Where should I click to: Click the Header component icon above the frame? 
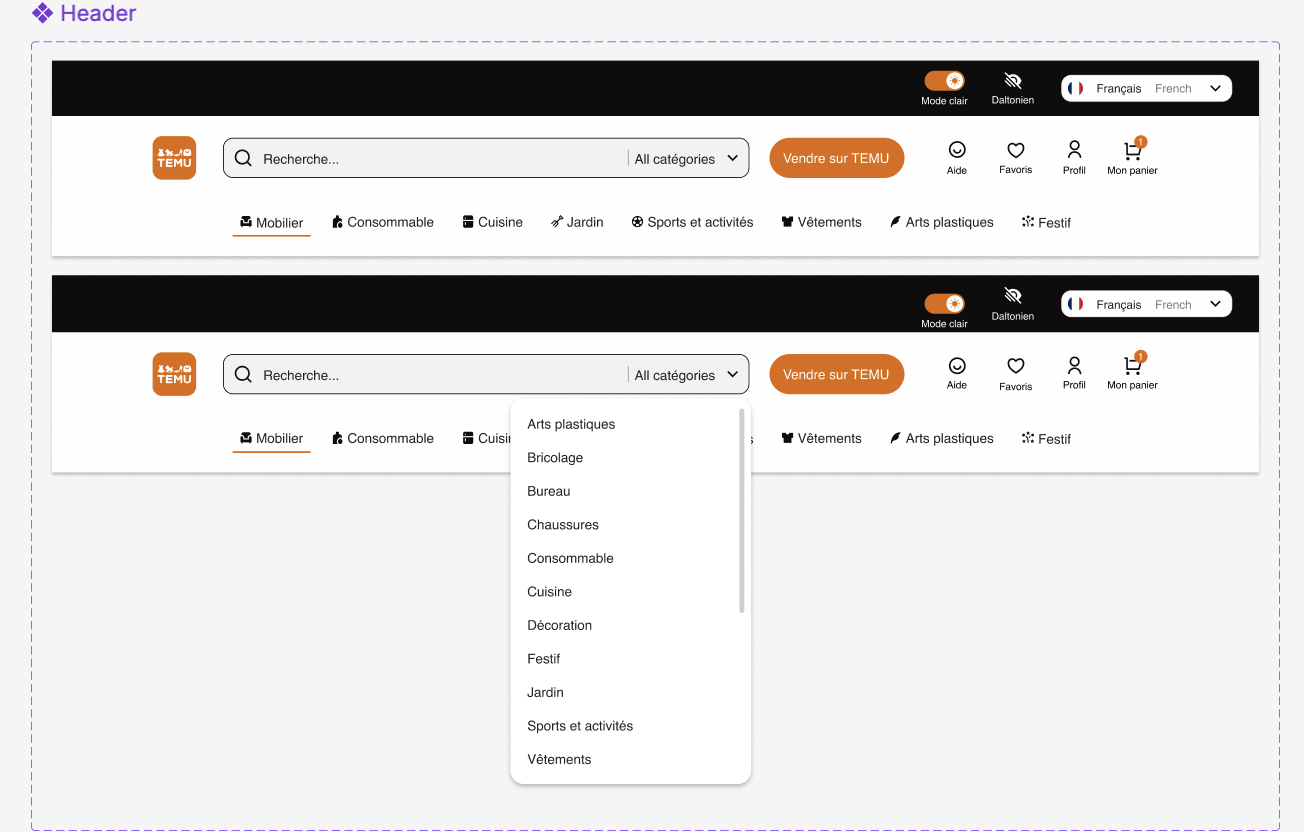tap(42, 14)
